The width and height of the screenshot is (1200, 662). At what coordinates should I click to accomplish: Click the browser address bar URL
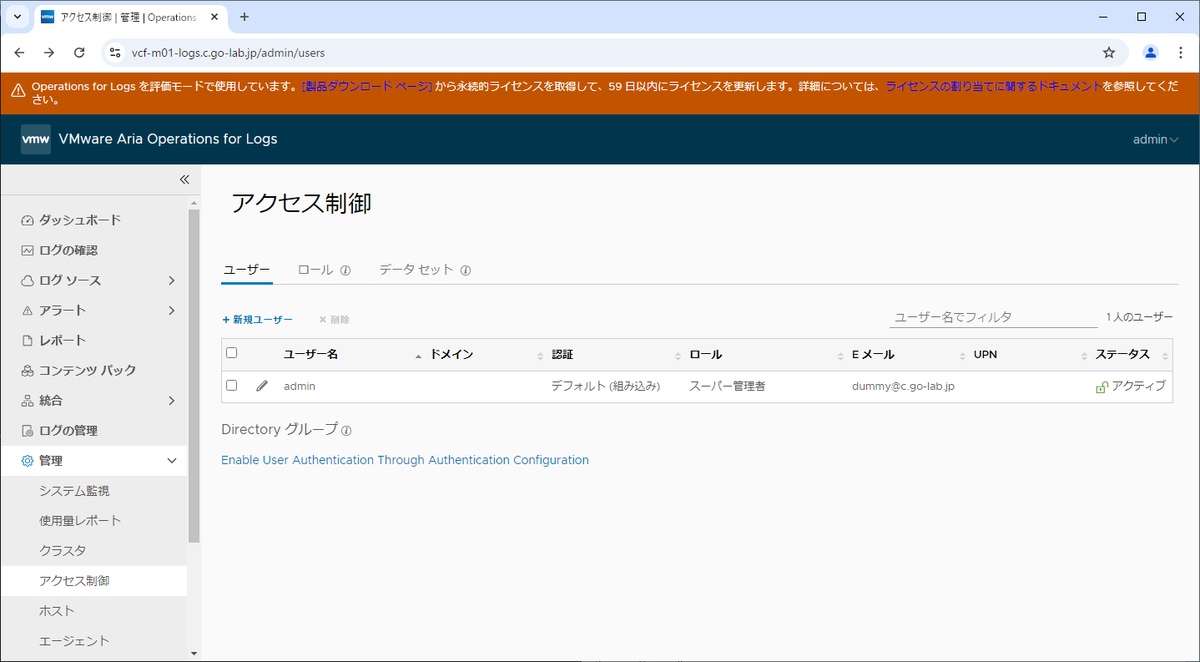228,52
